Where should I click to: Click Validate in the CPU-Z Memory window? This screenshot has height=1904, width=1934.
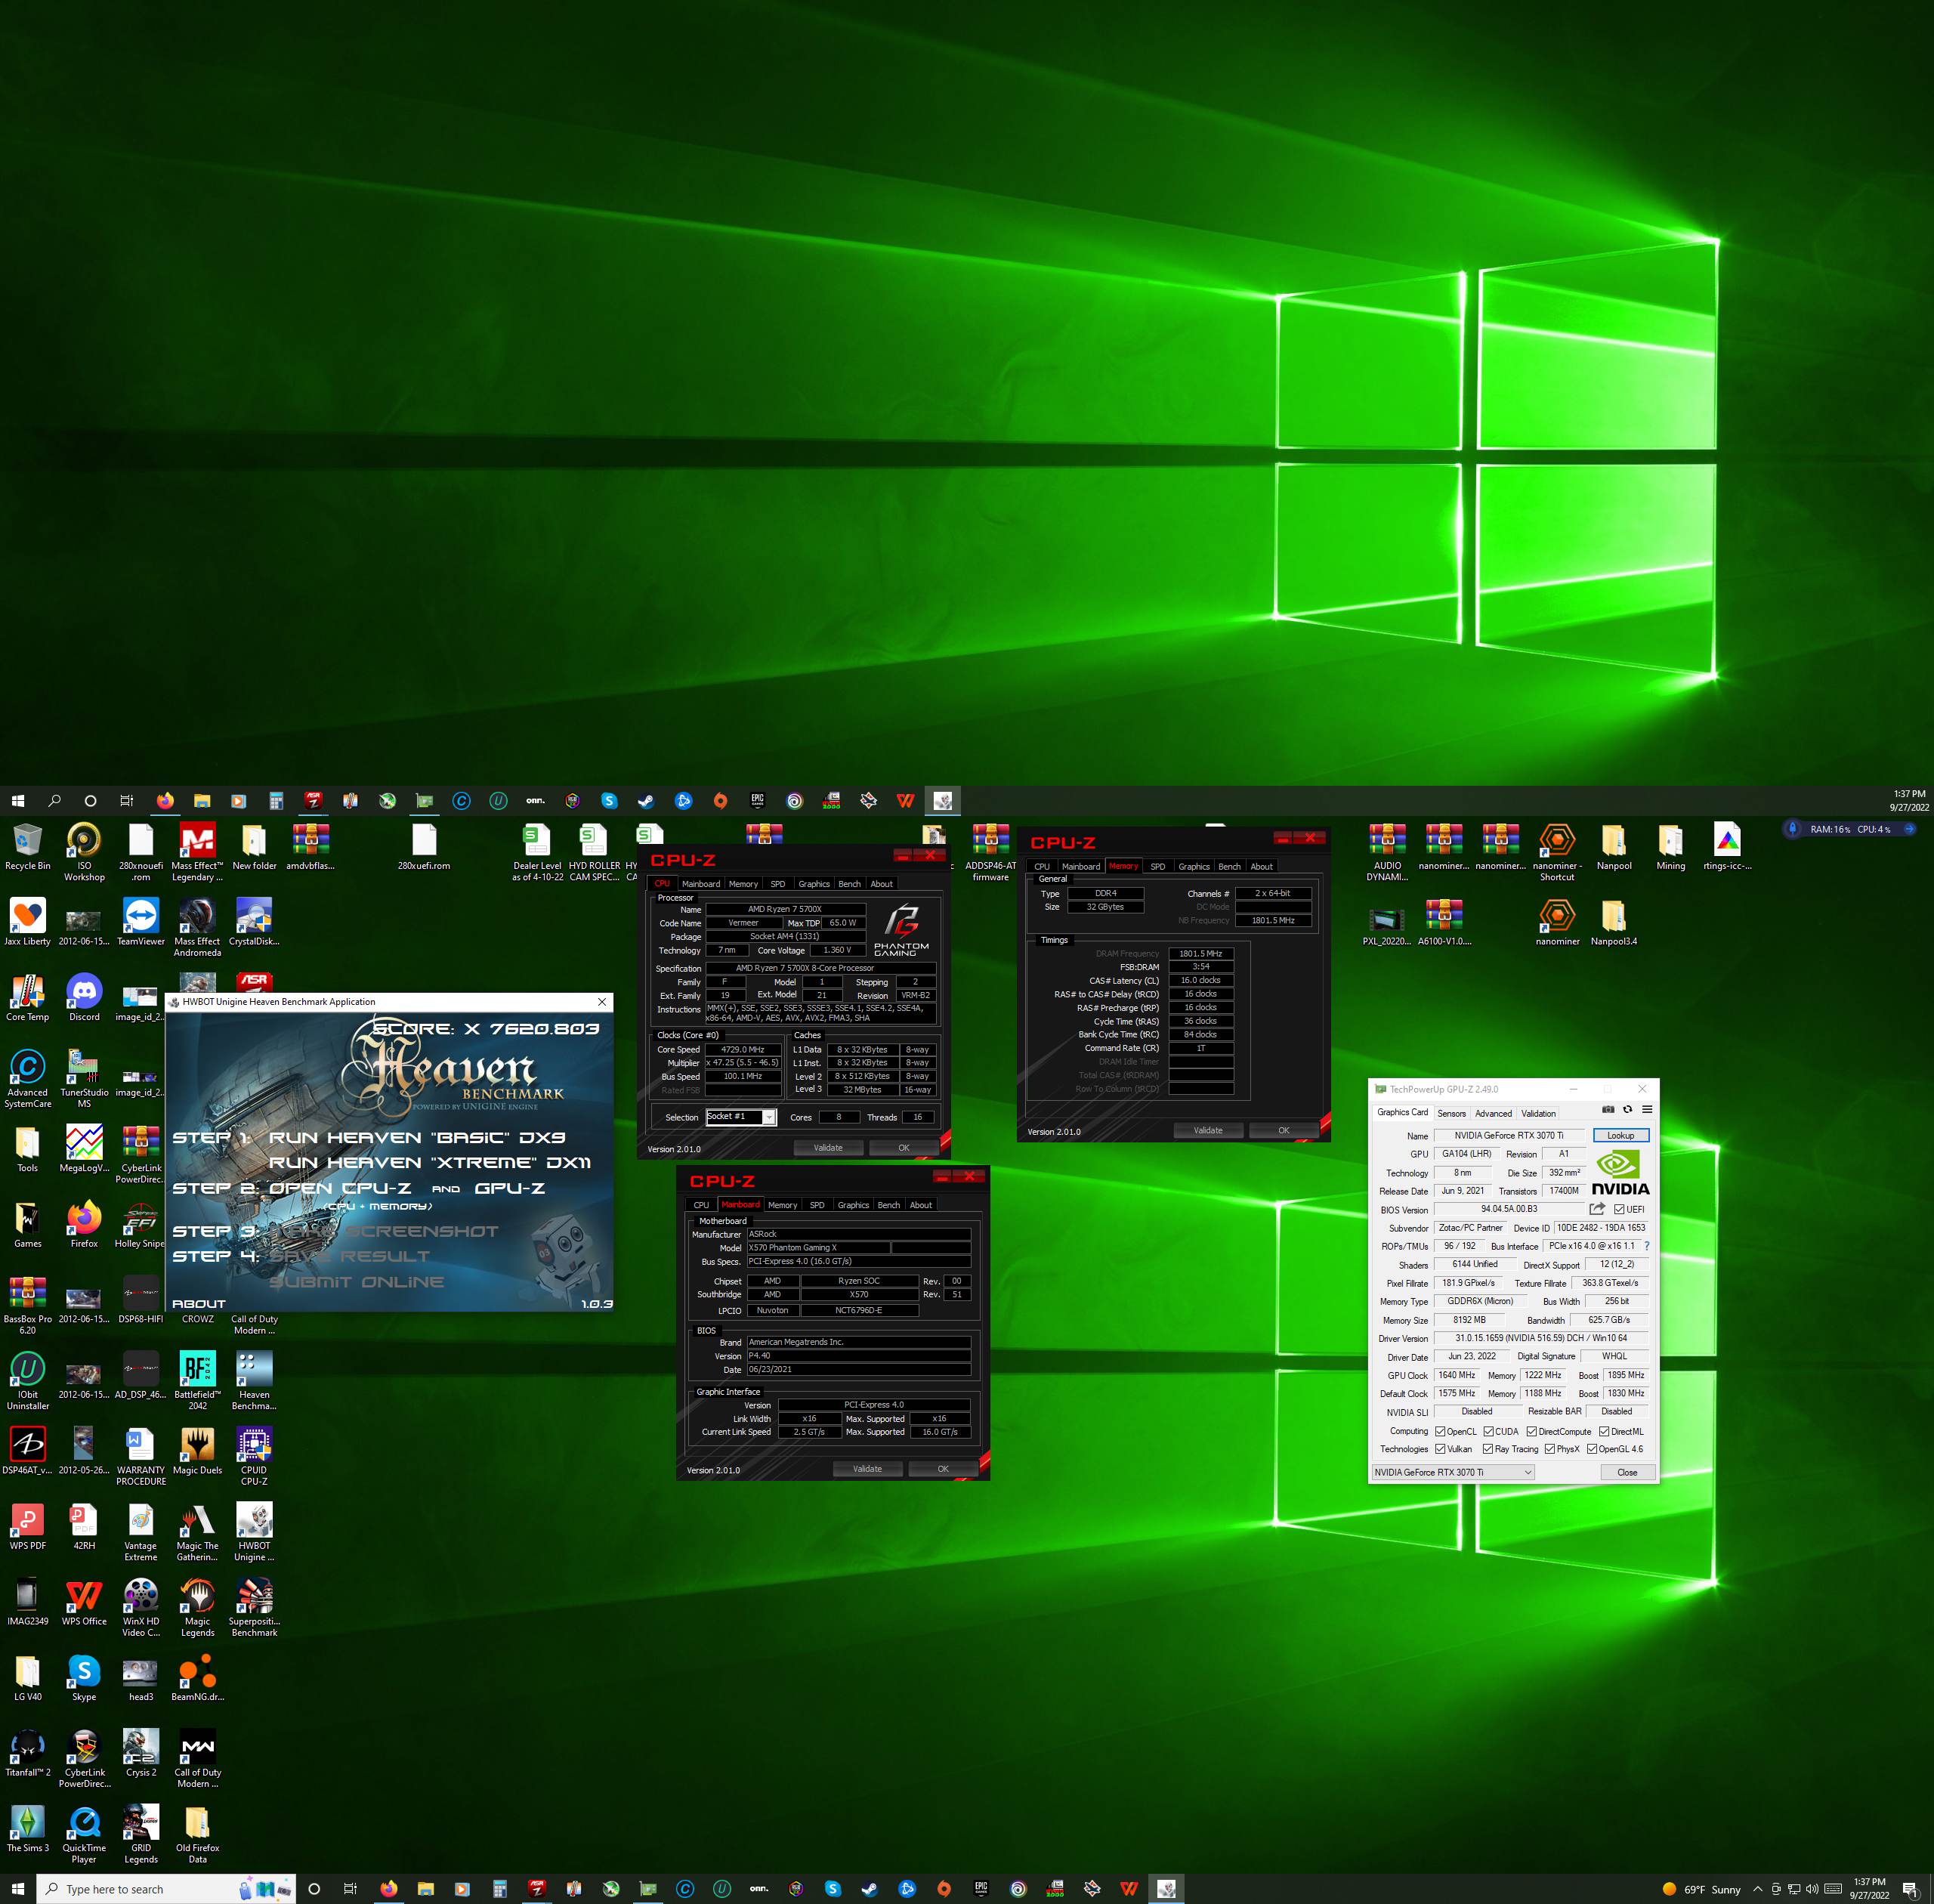[1208, 1131]
